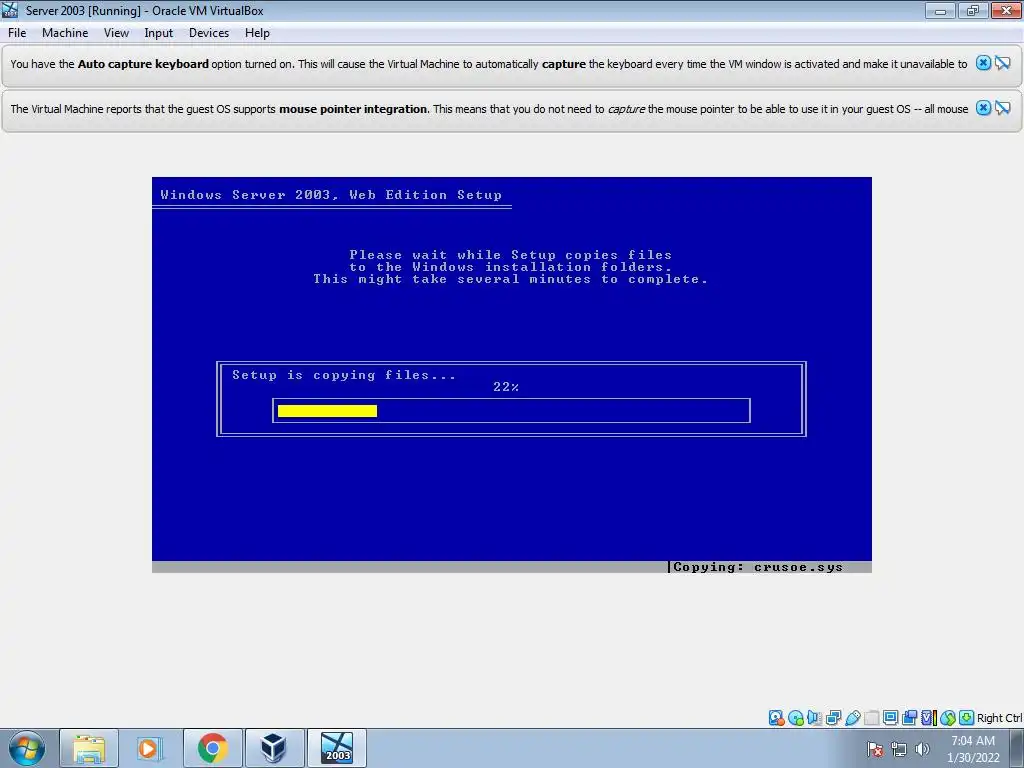This screenshot has width=1024, height=768.
Task: Open the Devices menu
Action: [209, 33]
